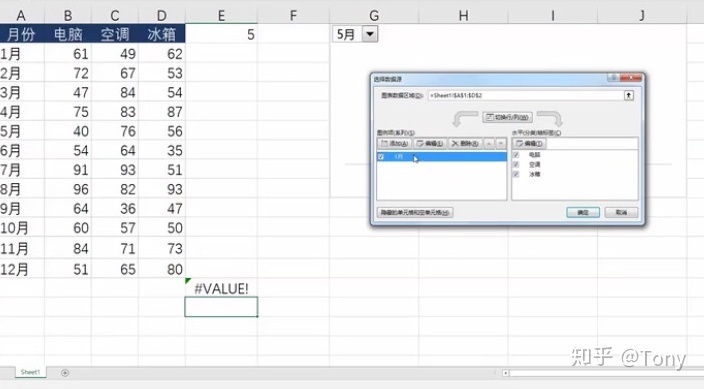Select column C header
The width and height of the screenshot is (704, 389).
point(115,16)
